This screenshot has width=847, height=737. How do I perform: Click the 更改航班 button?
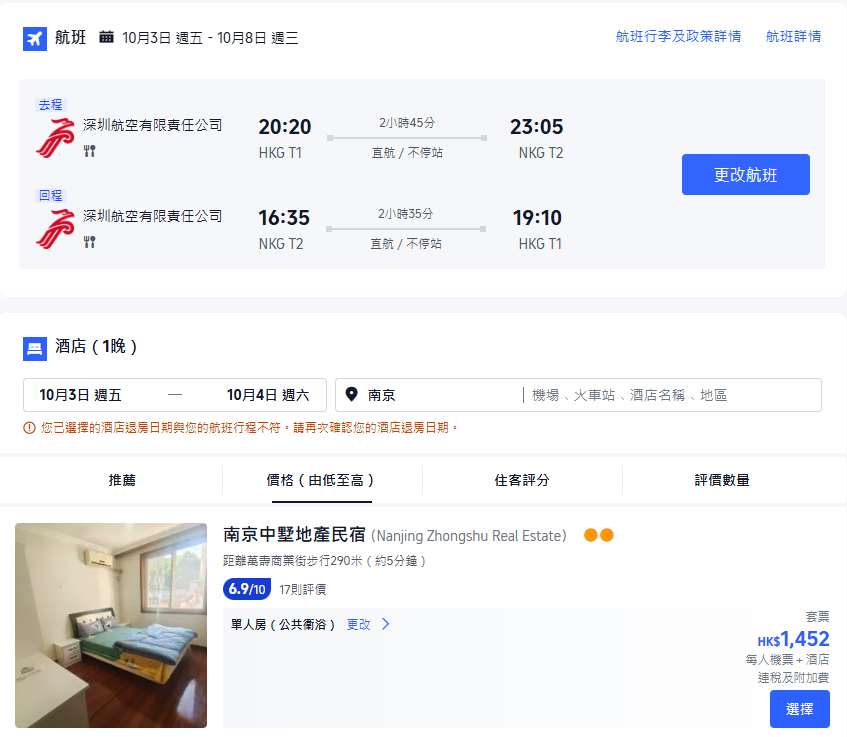745,174
